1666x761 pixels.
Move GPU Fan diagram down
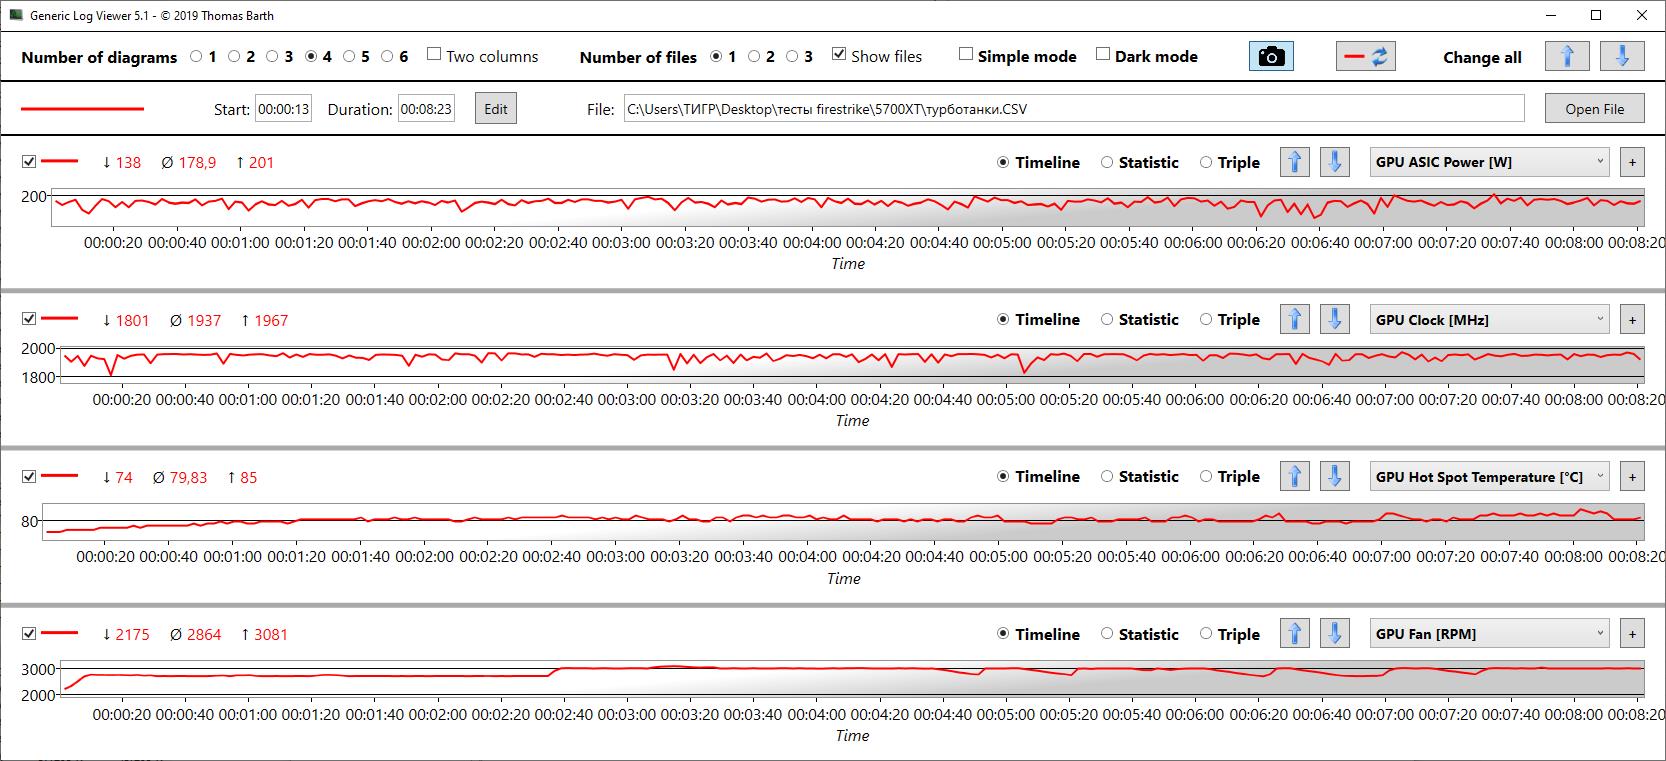point(1335,633)
